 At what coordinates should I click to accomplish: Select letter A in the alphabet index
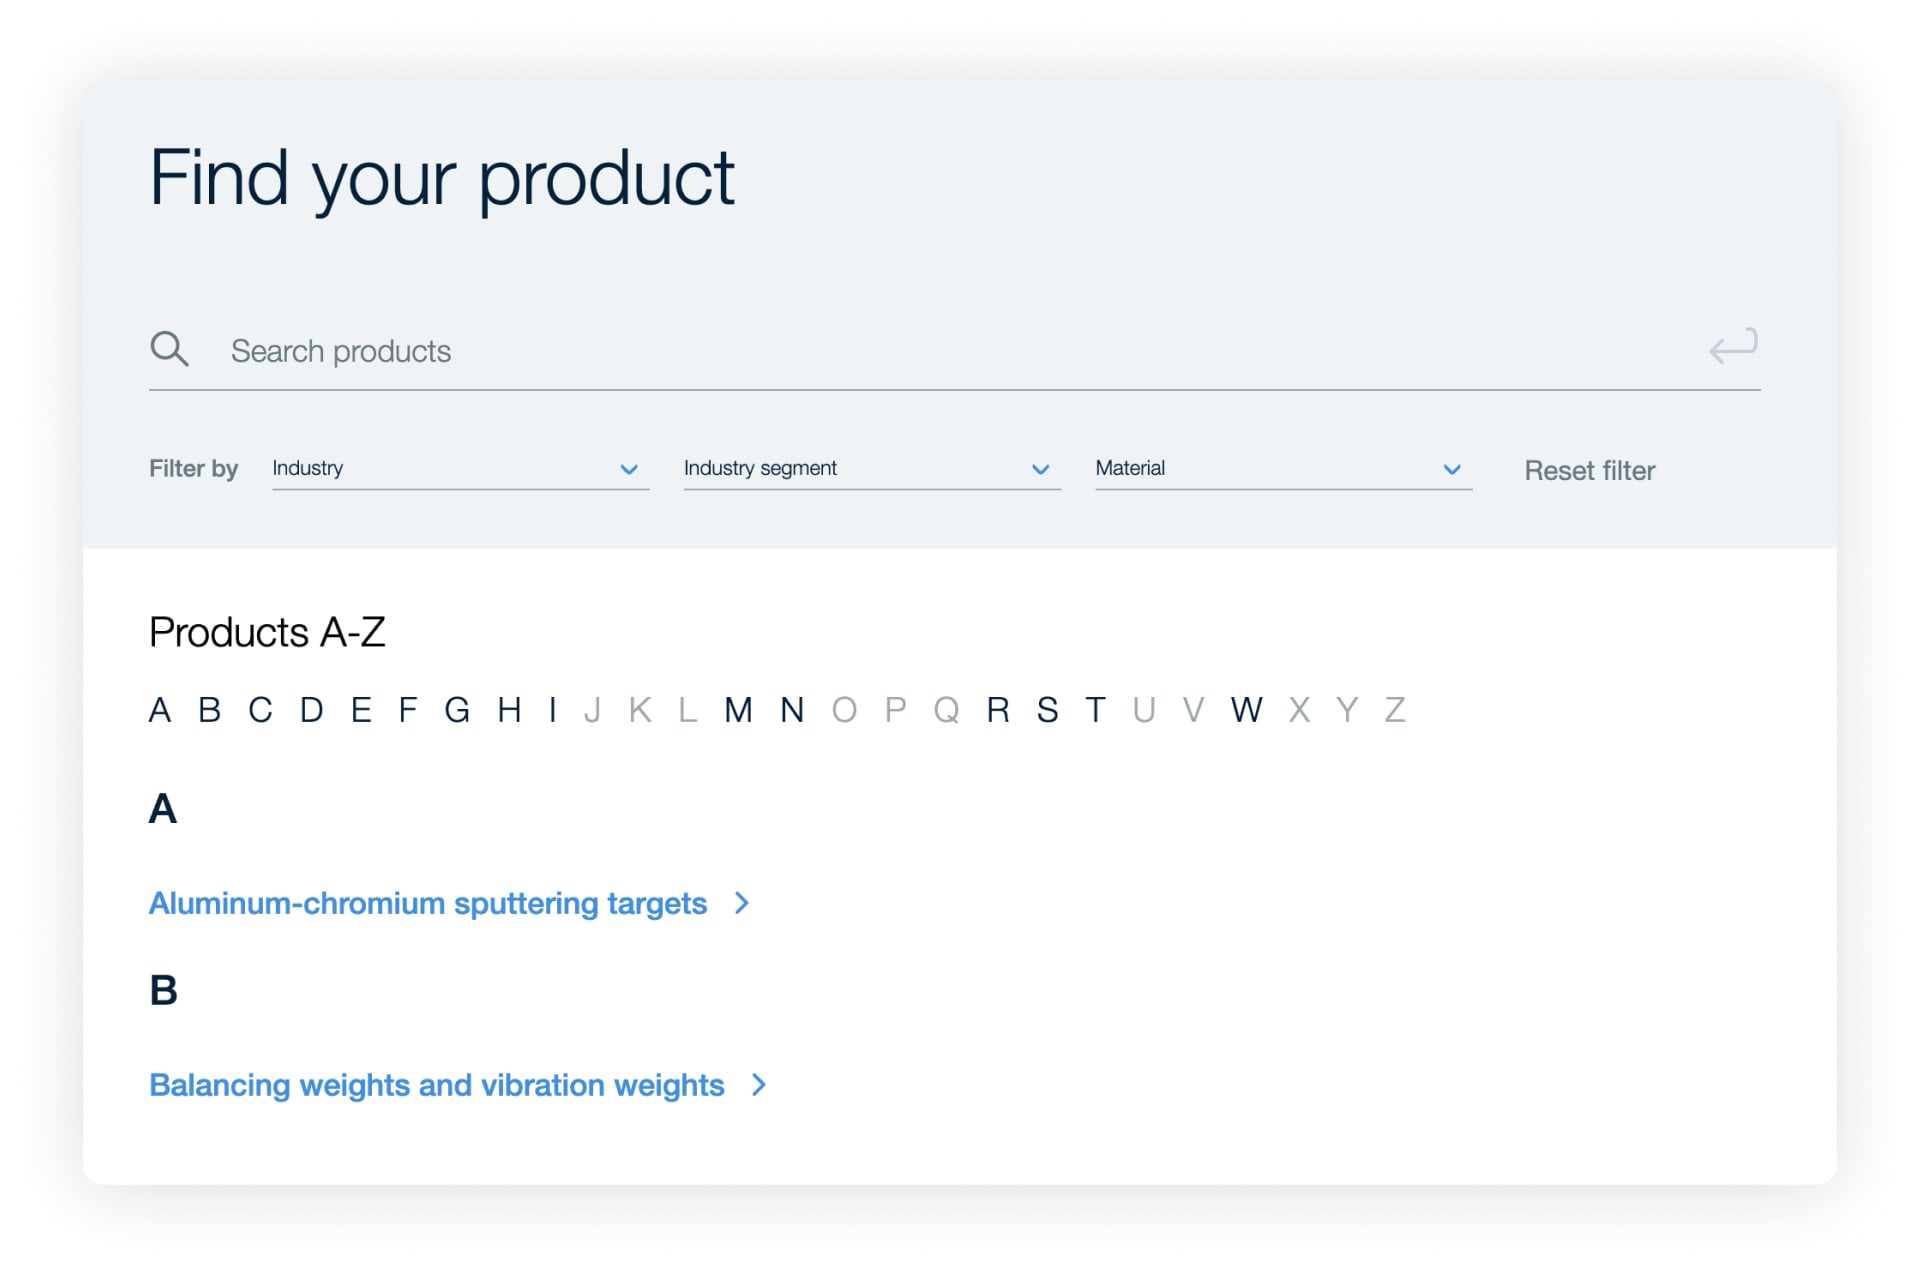(161, 710)
